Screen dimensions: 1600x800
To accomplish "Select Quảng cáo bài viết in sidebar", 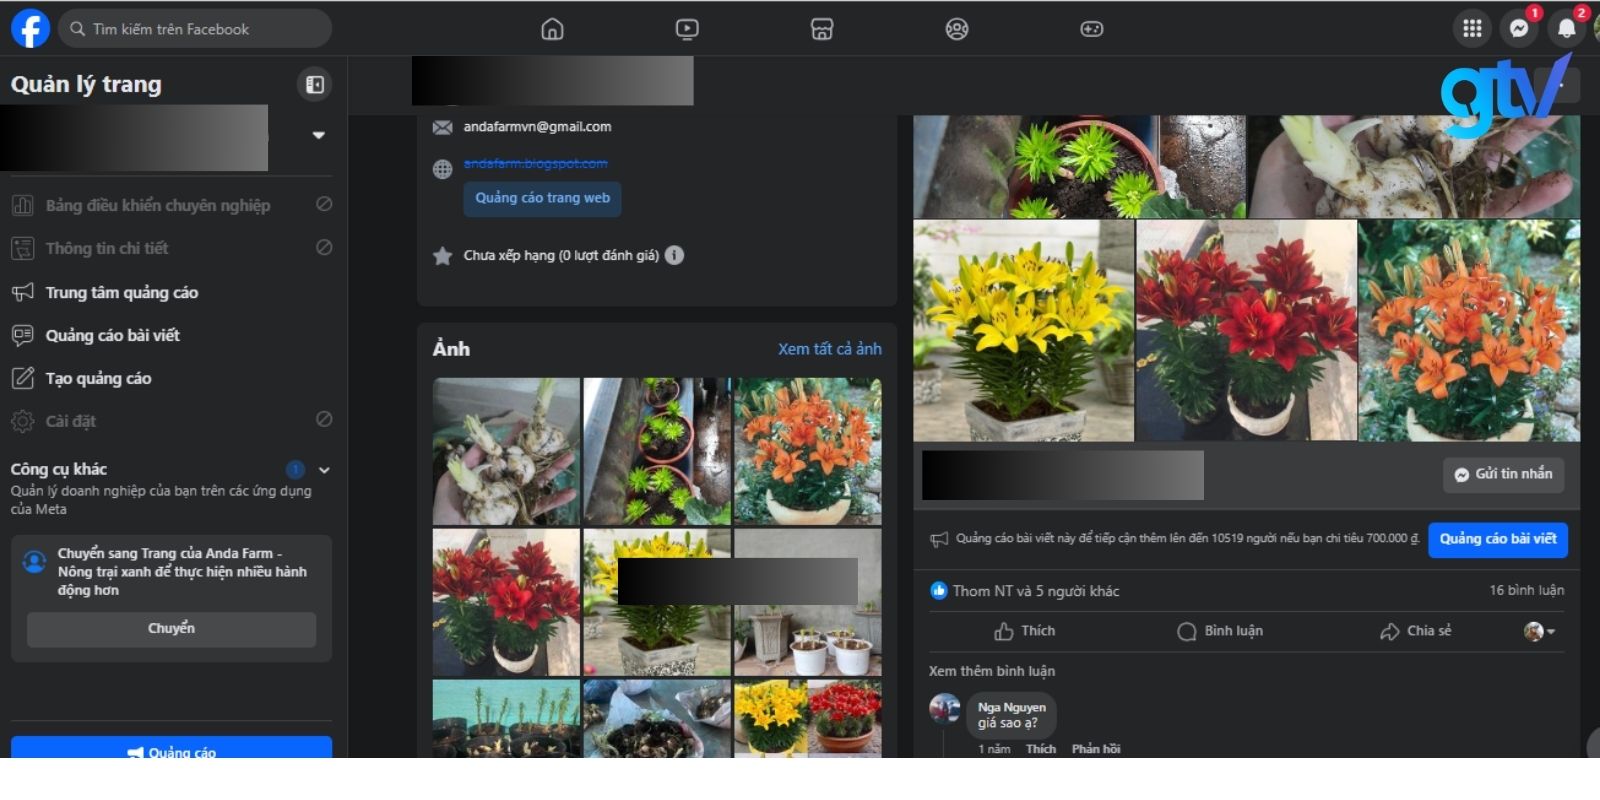I will [112, 335].
